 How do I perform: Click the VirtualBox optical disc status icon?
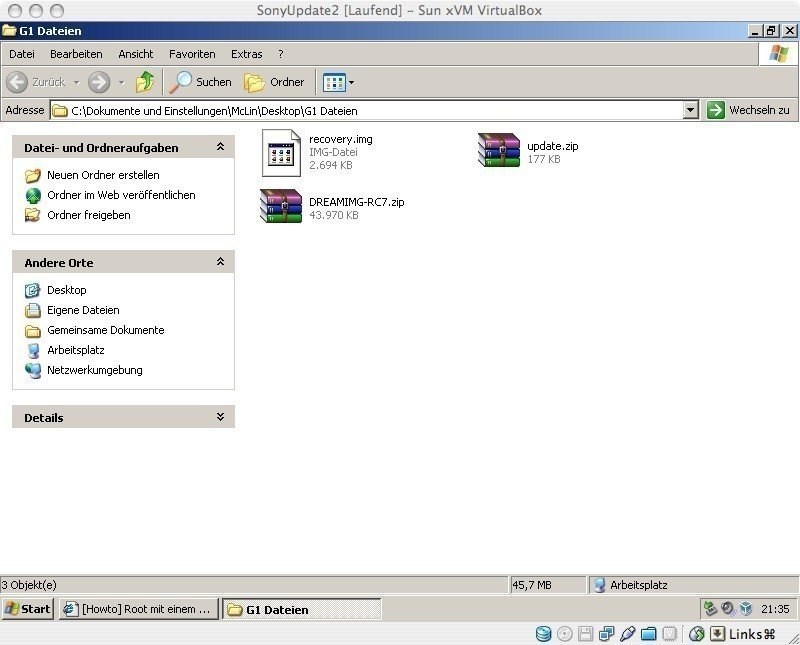pos(564,634)
